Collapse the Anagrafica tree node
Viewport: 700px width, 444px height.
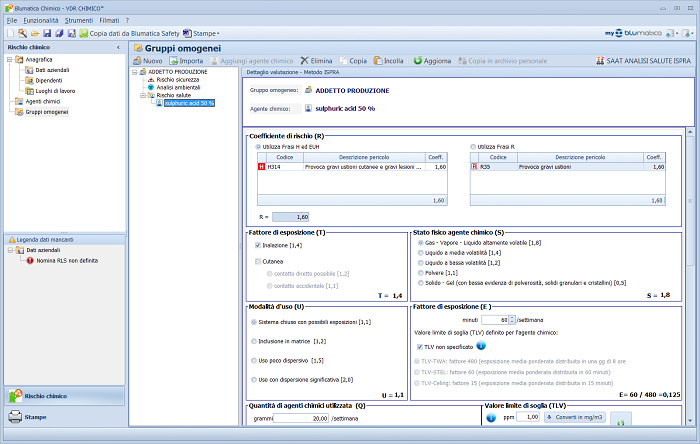(x=9, y=60)
